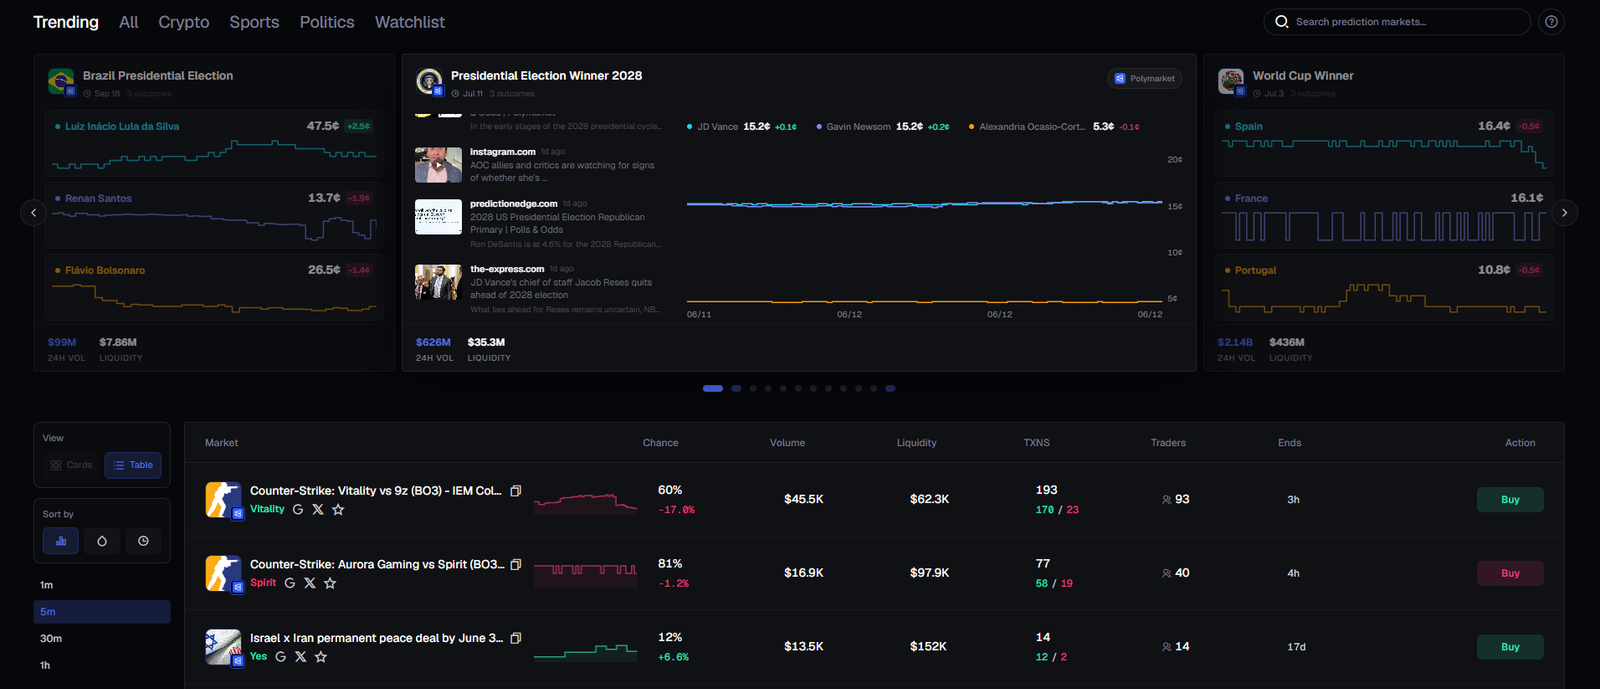Image resolution: width=1600 pixels, height=689 pixels.
Task: Open the Politics tab
Action: (x=327, y=22)
